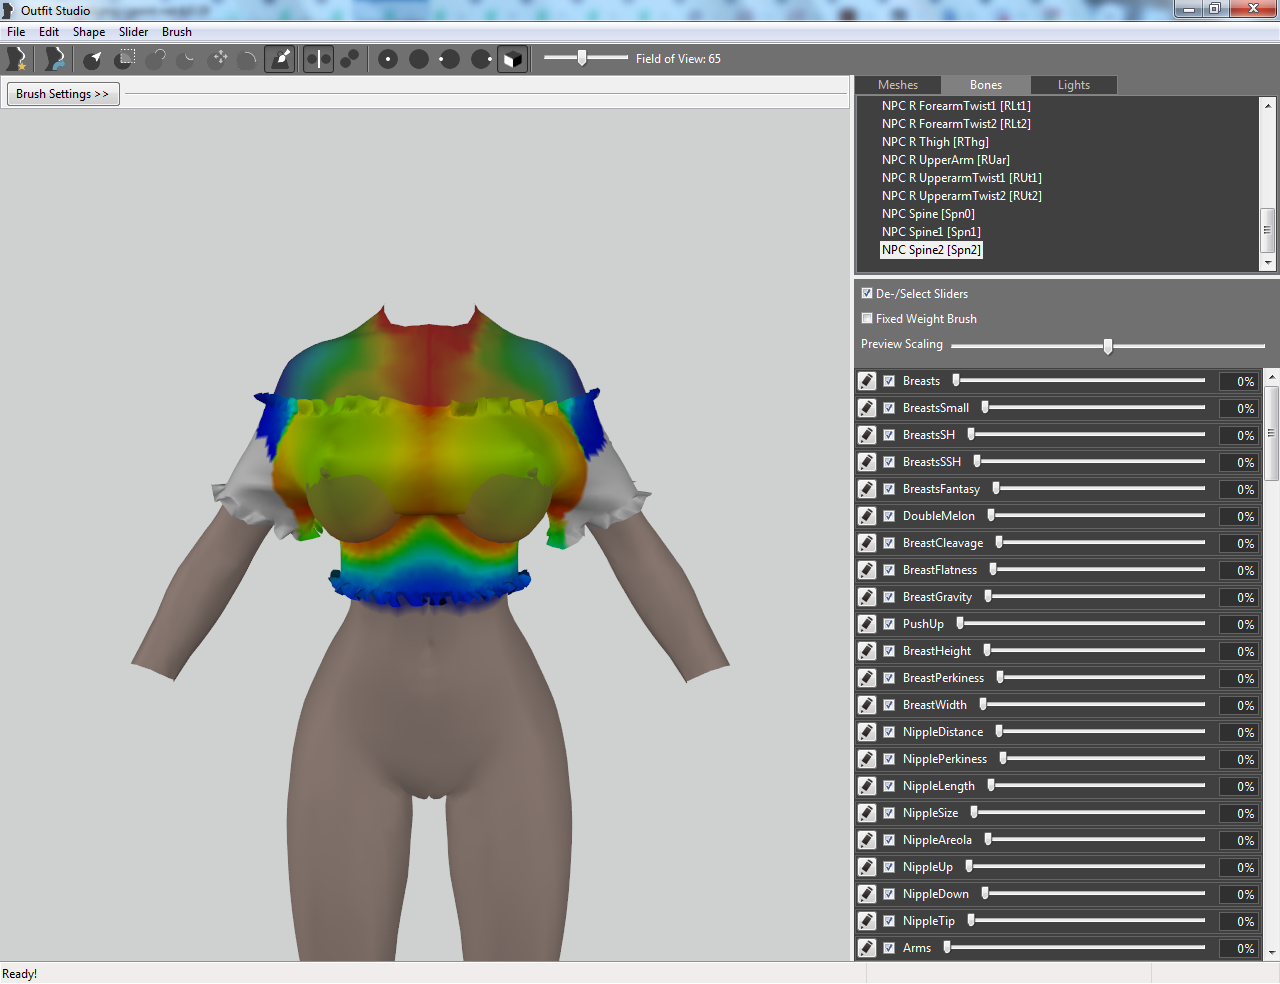The image size is (1280, 984).
Task: Switch to the Meshes tab
Action: (898, 85)
